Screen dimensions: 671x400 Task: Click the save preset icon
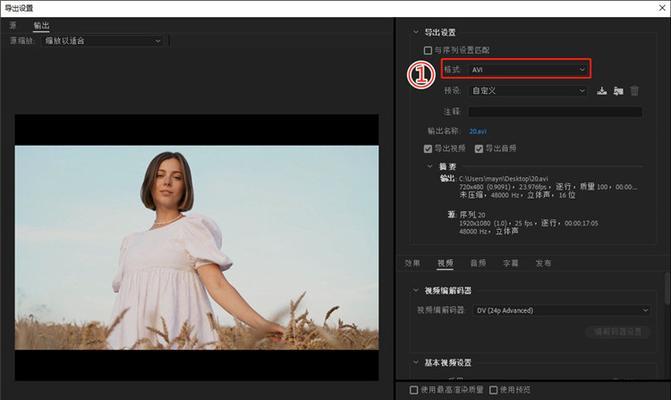(602, 91)
